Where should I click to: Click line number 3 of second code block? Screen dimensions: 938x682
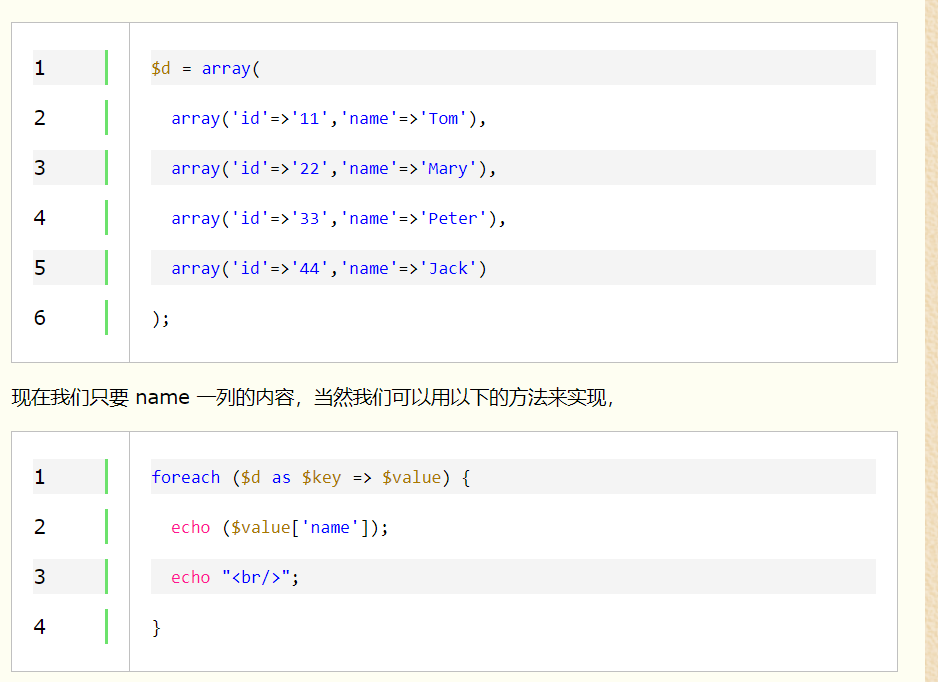(x=39, y=577)
